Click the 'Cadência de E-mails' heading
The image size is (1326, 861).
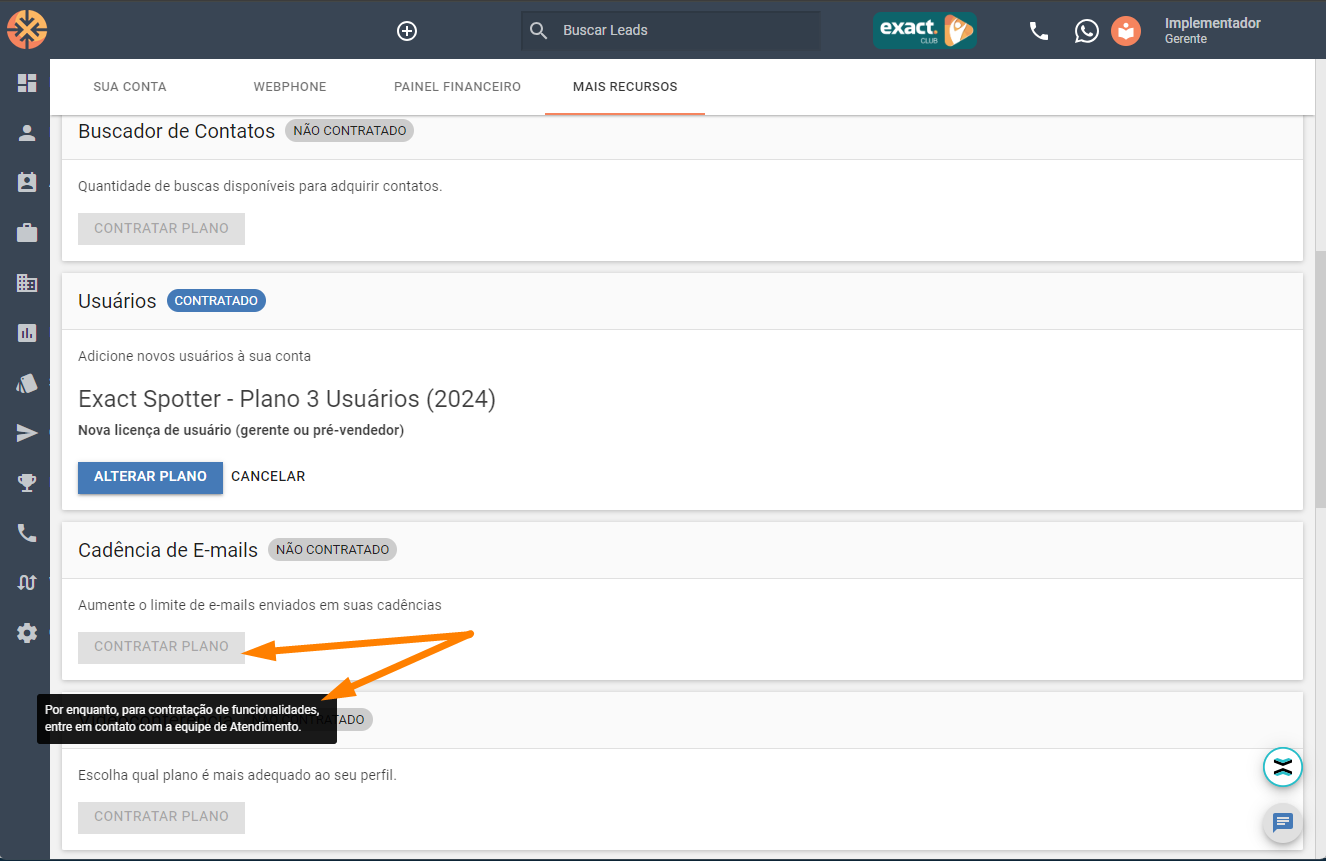(x=168, y=550)
